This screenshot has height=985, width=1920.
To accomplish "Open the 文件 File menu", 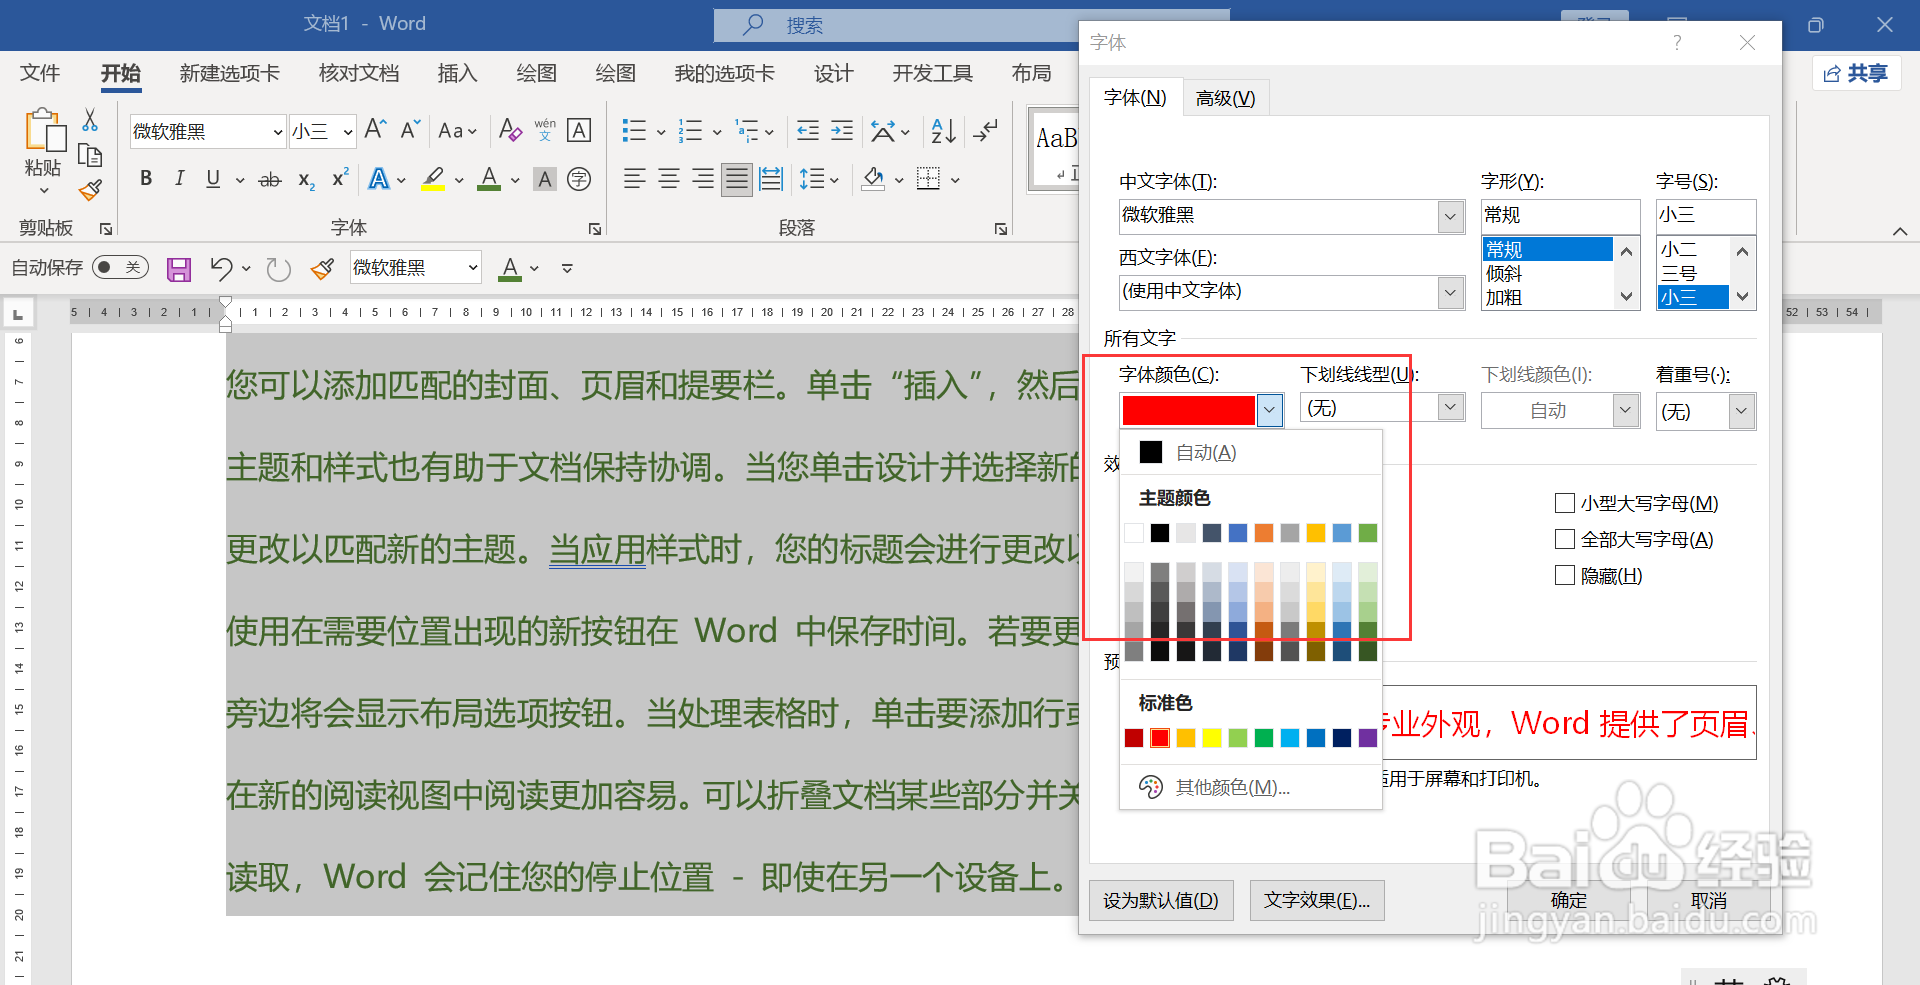I will click(x=40, y=73).
